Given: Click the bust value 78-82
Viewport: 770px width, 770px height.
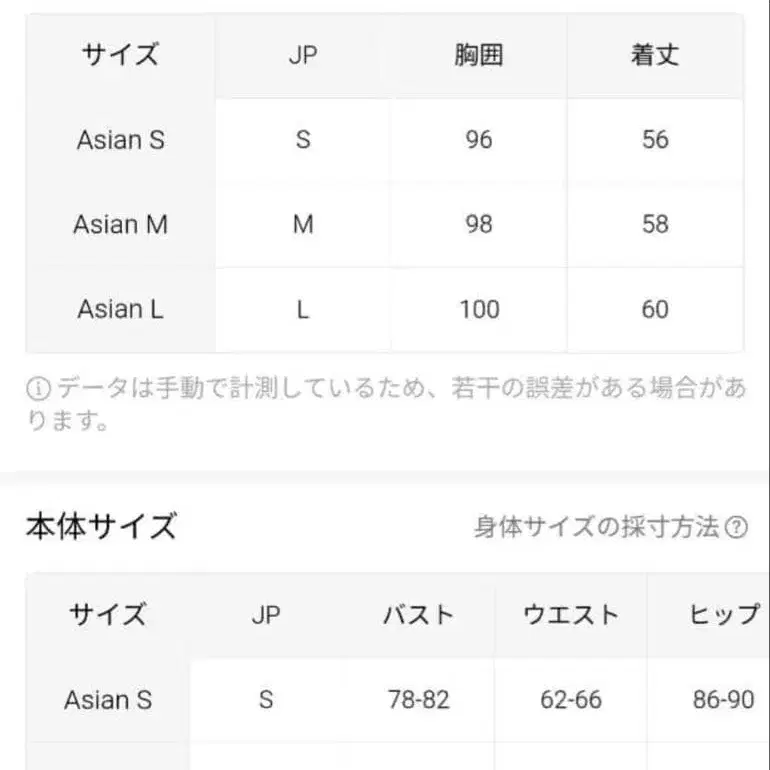Looking at the screenshot, I should [419, 699].
